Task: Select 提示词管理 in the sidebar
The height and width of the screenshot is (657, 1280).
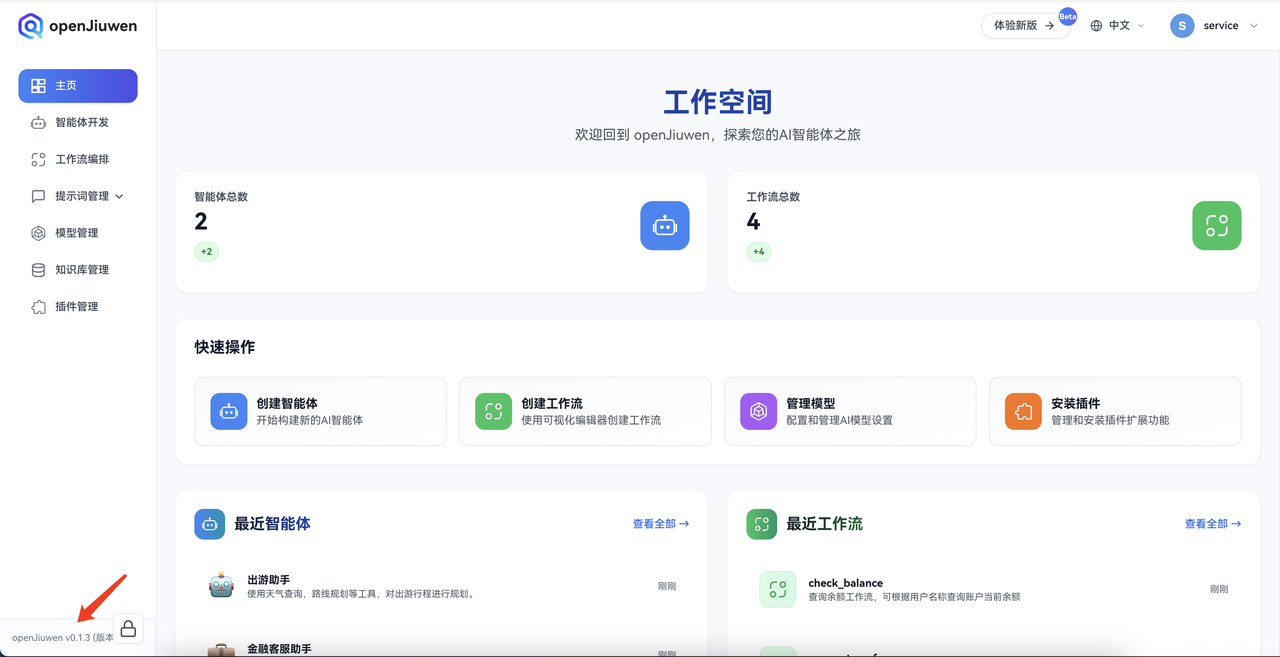Action: 78,197
